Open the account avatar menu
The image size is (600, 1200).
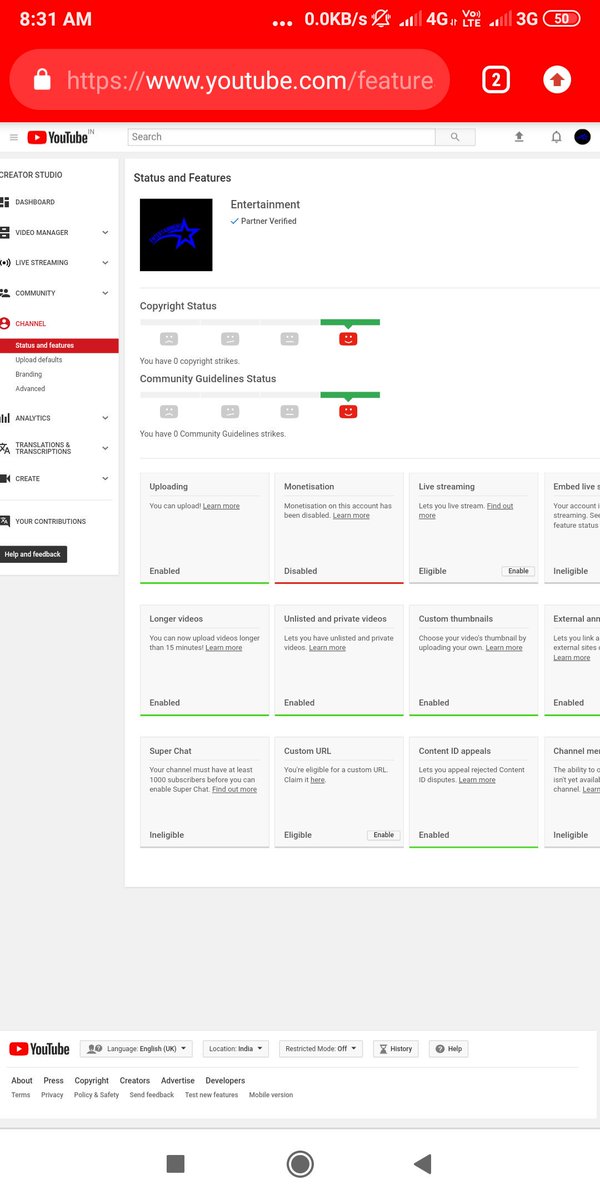click(583, 137)
